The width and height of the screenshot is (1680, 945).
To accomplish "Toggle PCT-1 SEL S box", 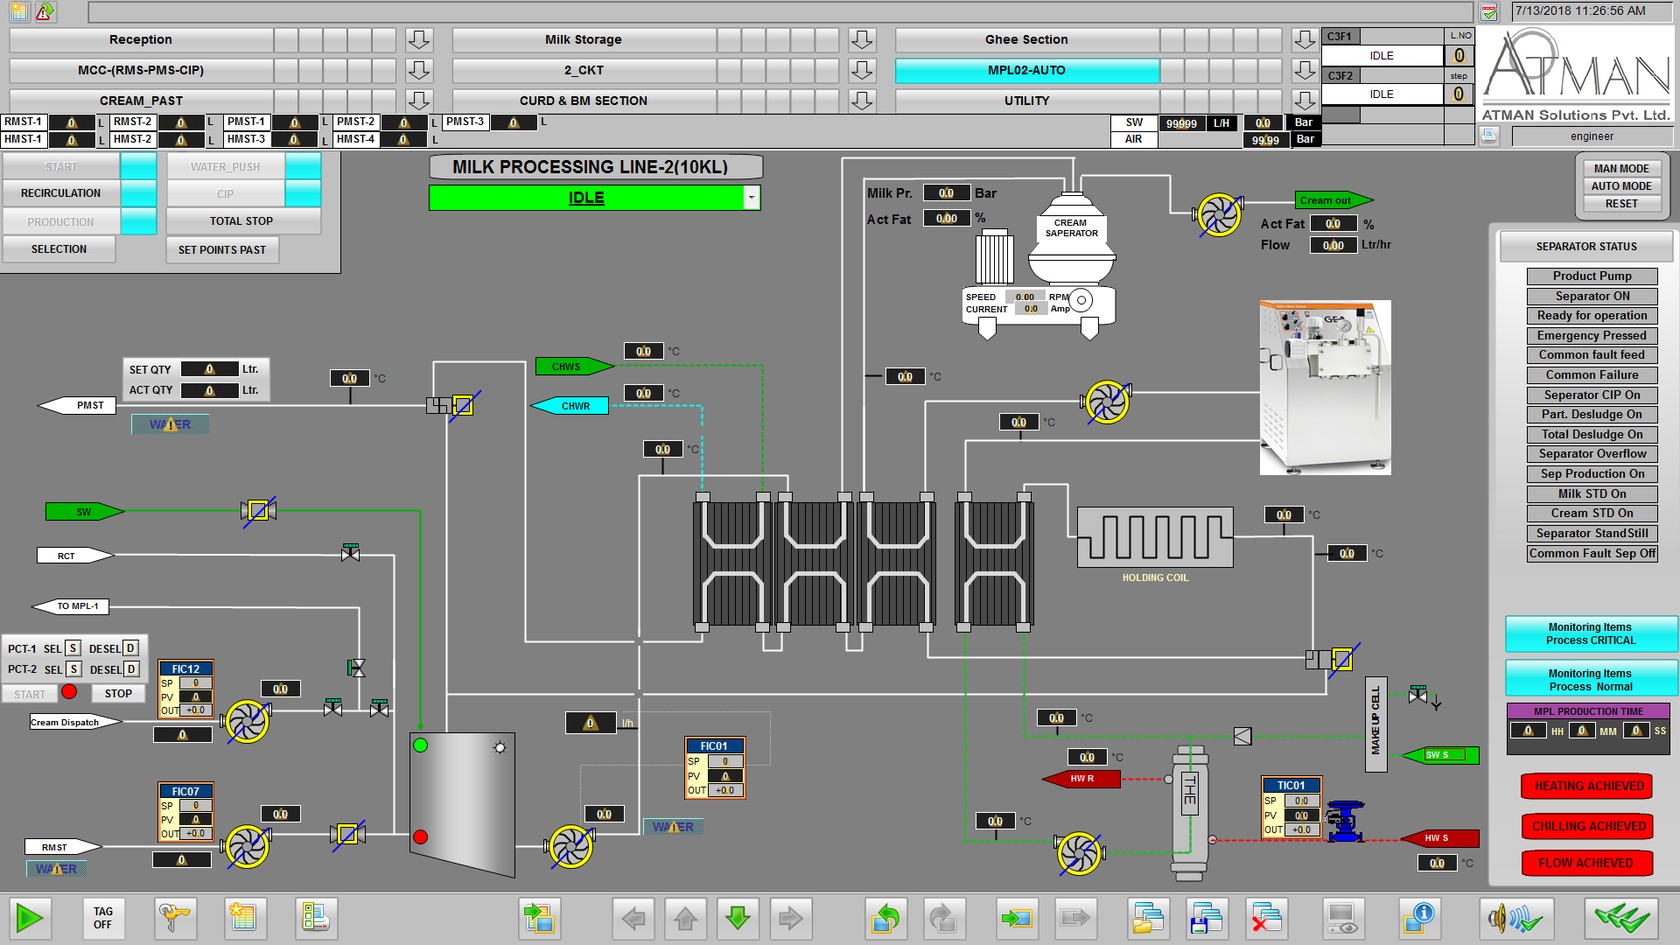I will coord(73,648).
